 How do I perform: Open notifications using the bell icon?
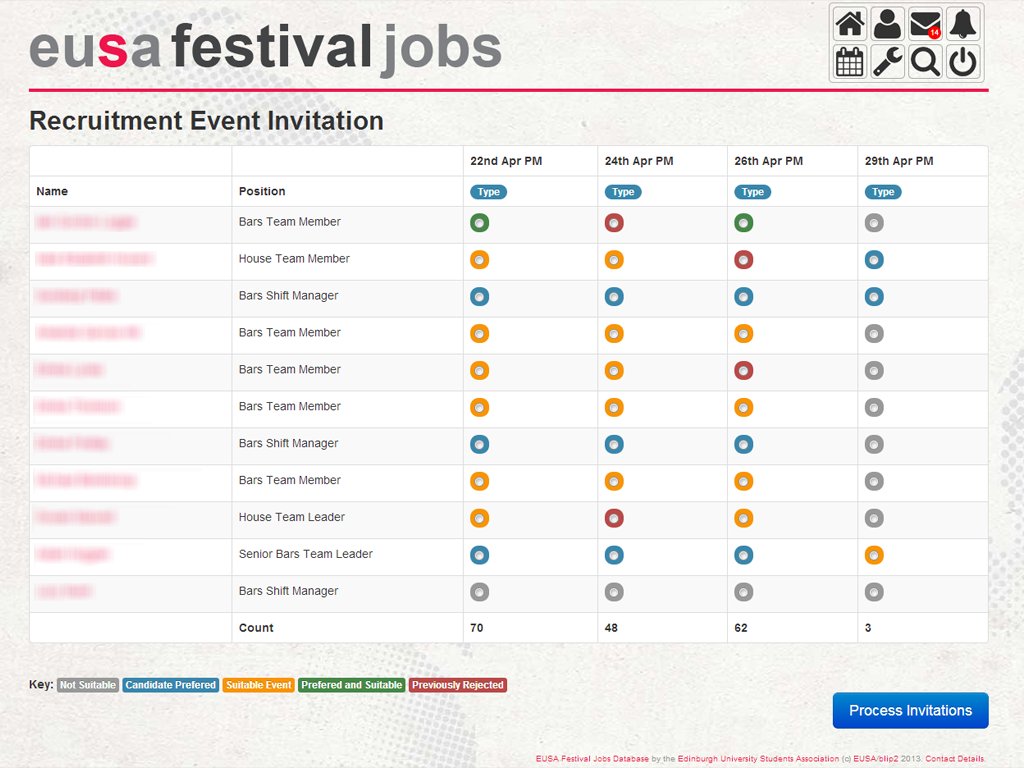[x=962, y=23]
